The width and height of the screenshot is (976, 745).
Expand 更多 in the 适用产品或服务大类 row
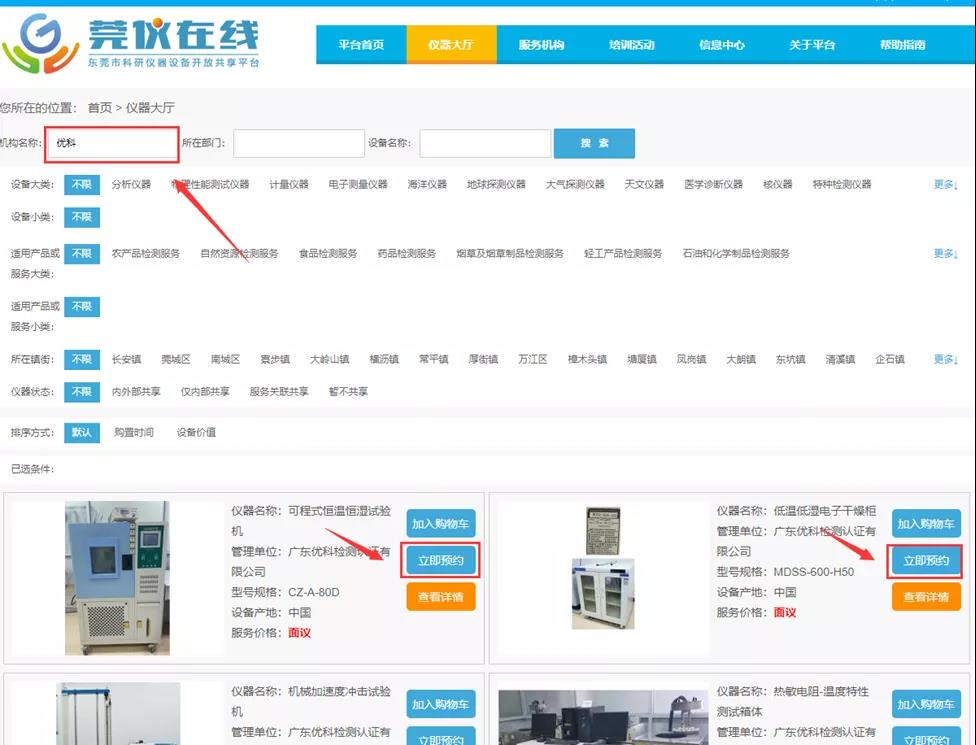pyautogui.click(x=943, y=253)
